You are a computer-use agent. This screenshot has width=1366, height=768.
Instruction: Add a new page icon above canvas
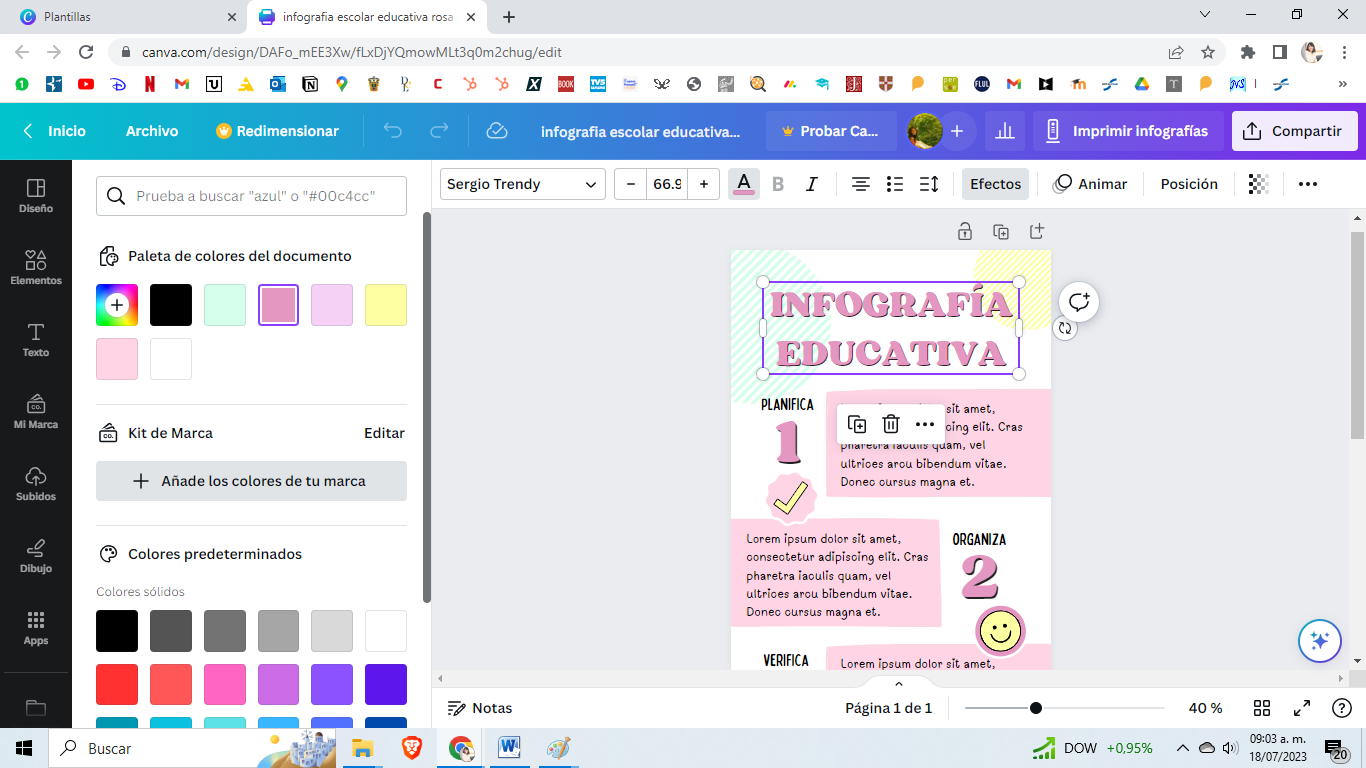pyautogui.click(x=1037, y=231)
